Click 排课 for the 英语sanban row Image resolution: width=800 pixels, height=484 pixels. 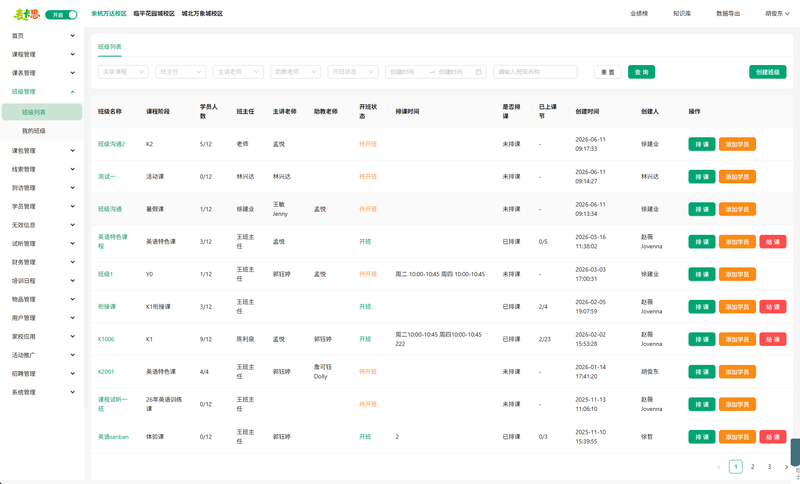702,437
